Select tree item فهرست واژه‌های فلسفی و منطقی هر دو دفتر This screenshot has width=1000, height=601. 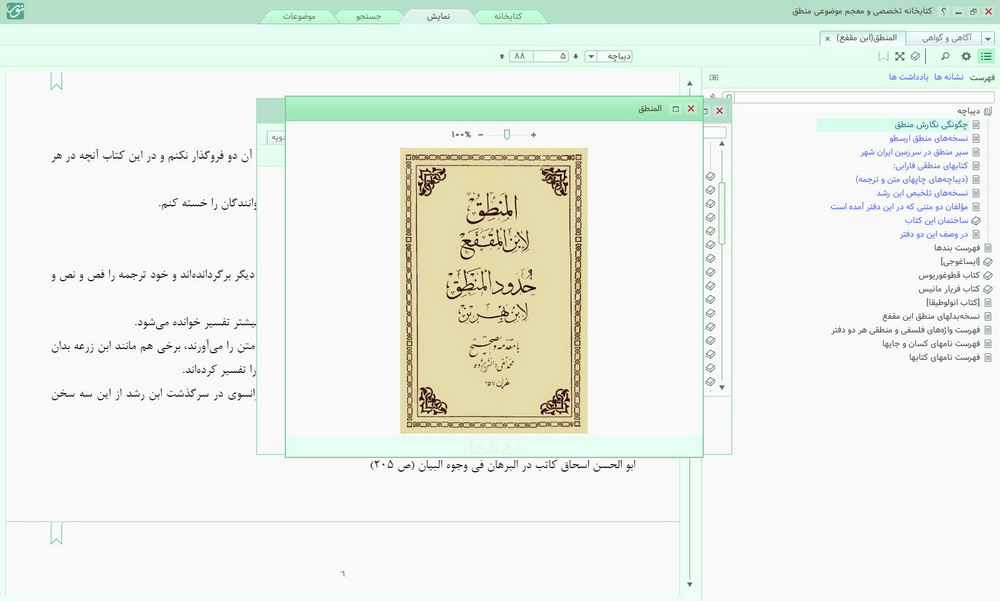[906, 330]
